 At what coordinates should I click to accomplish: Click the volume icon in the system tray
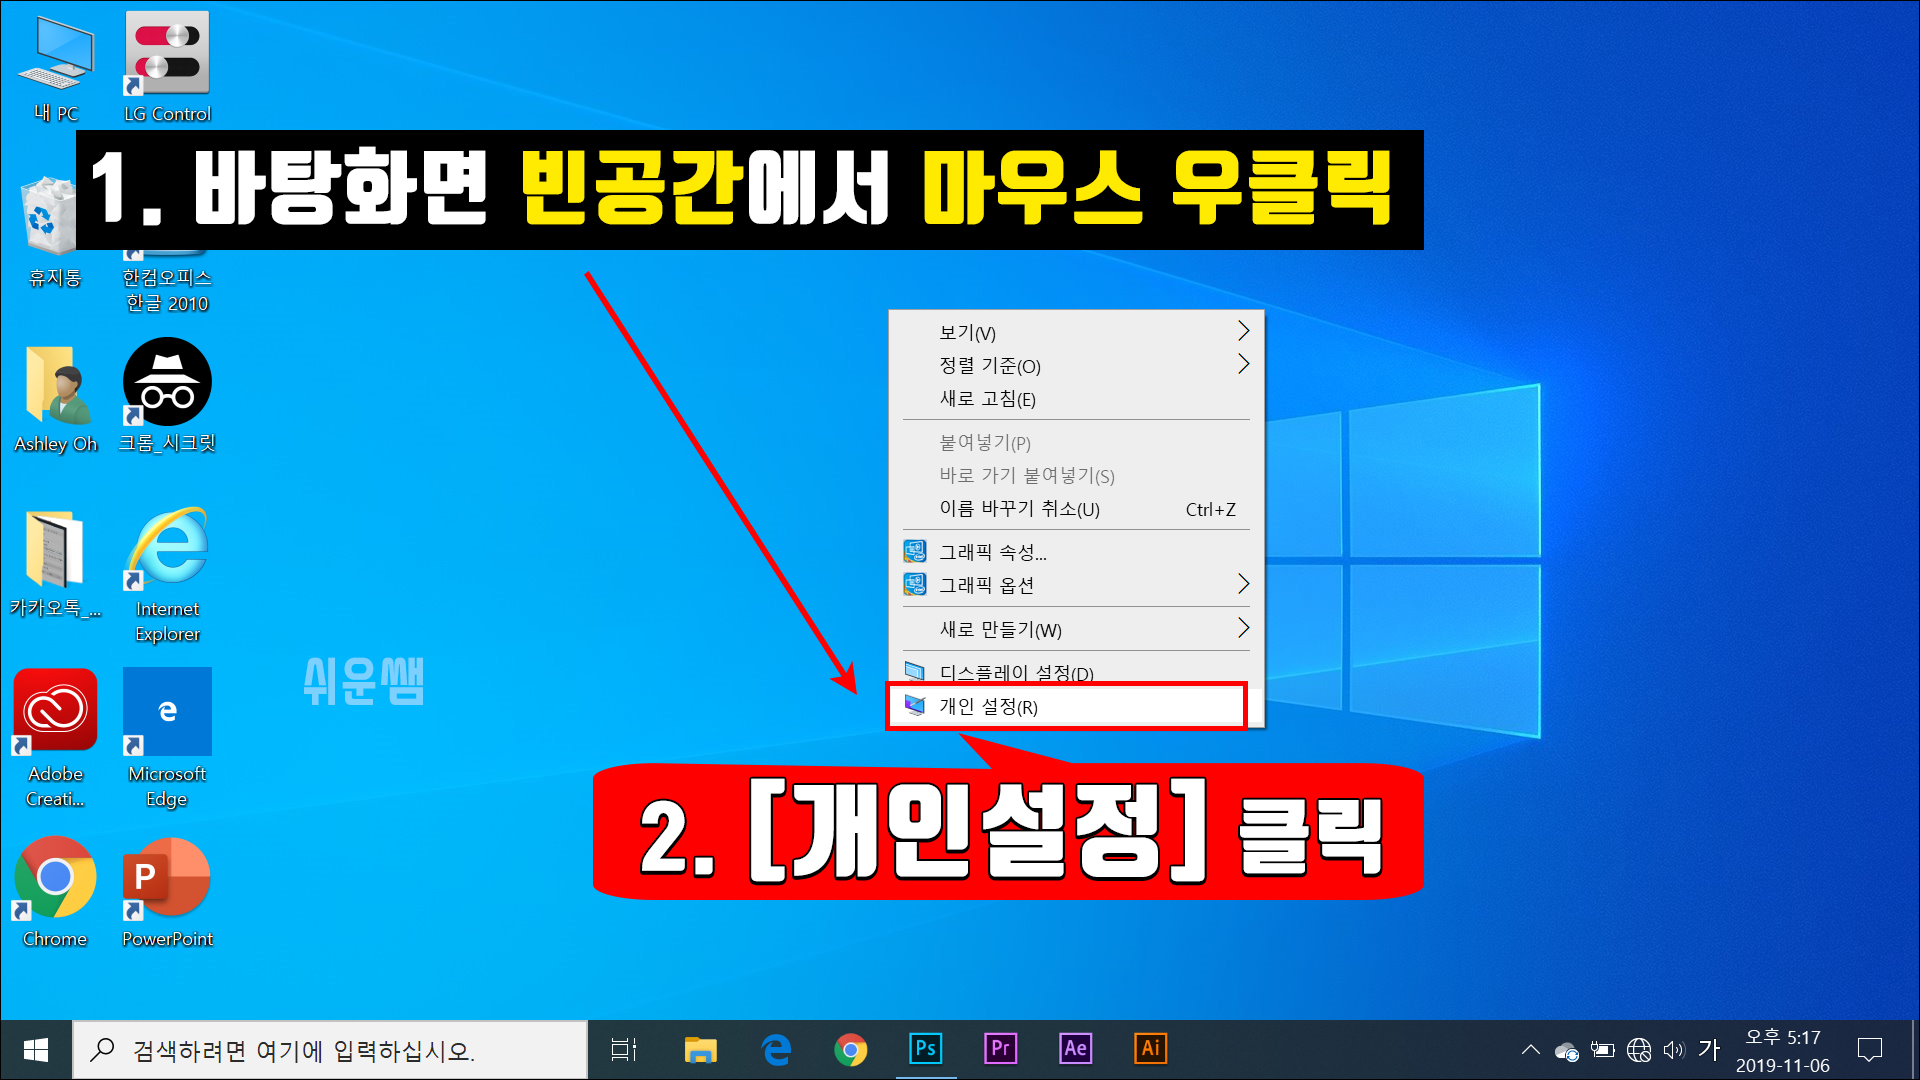click(1673, 1050)
